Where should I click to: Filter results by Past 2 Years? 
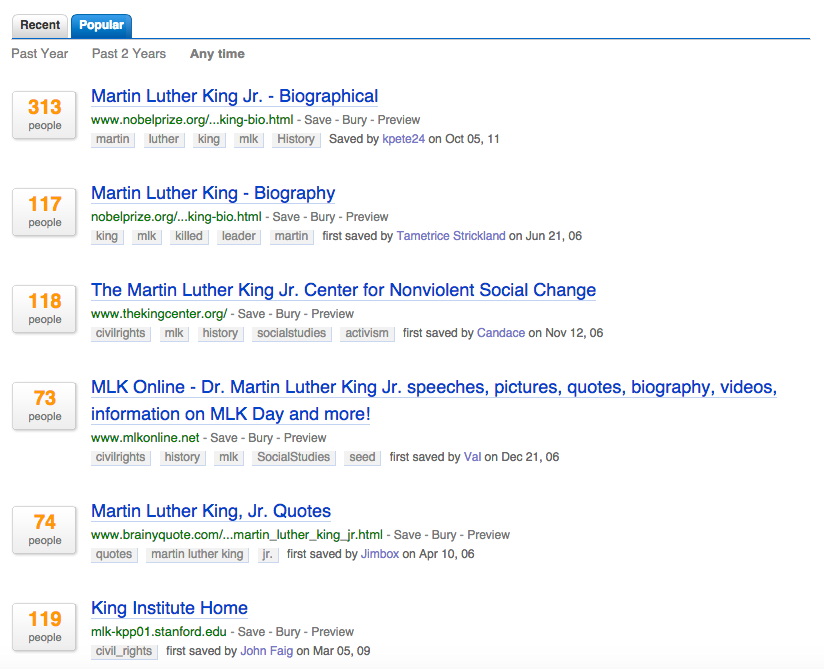(129, 54)
